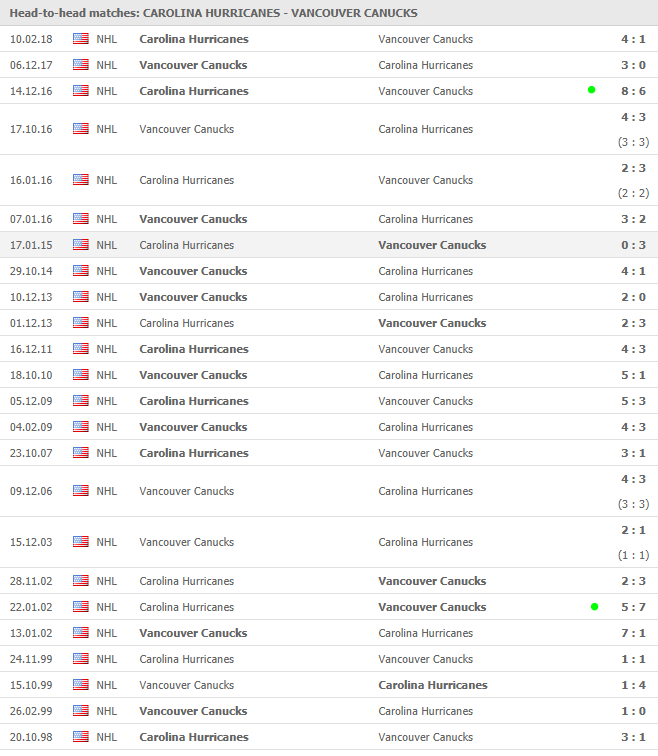Click the flag icon in the 26.02.99 row
This screenshot has width=658, height=756.
click(81, 711)
